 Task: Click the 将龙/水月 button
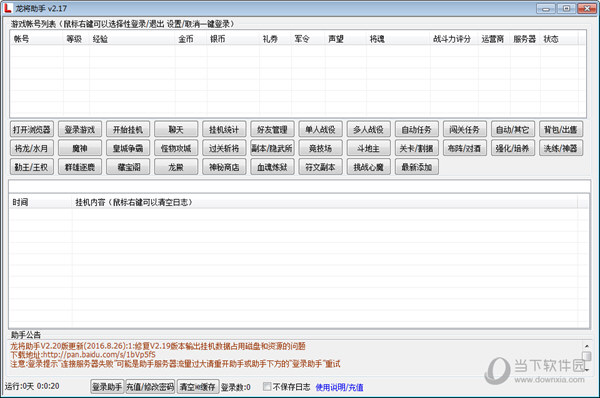tap(32, 148)
